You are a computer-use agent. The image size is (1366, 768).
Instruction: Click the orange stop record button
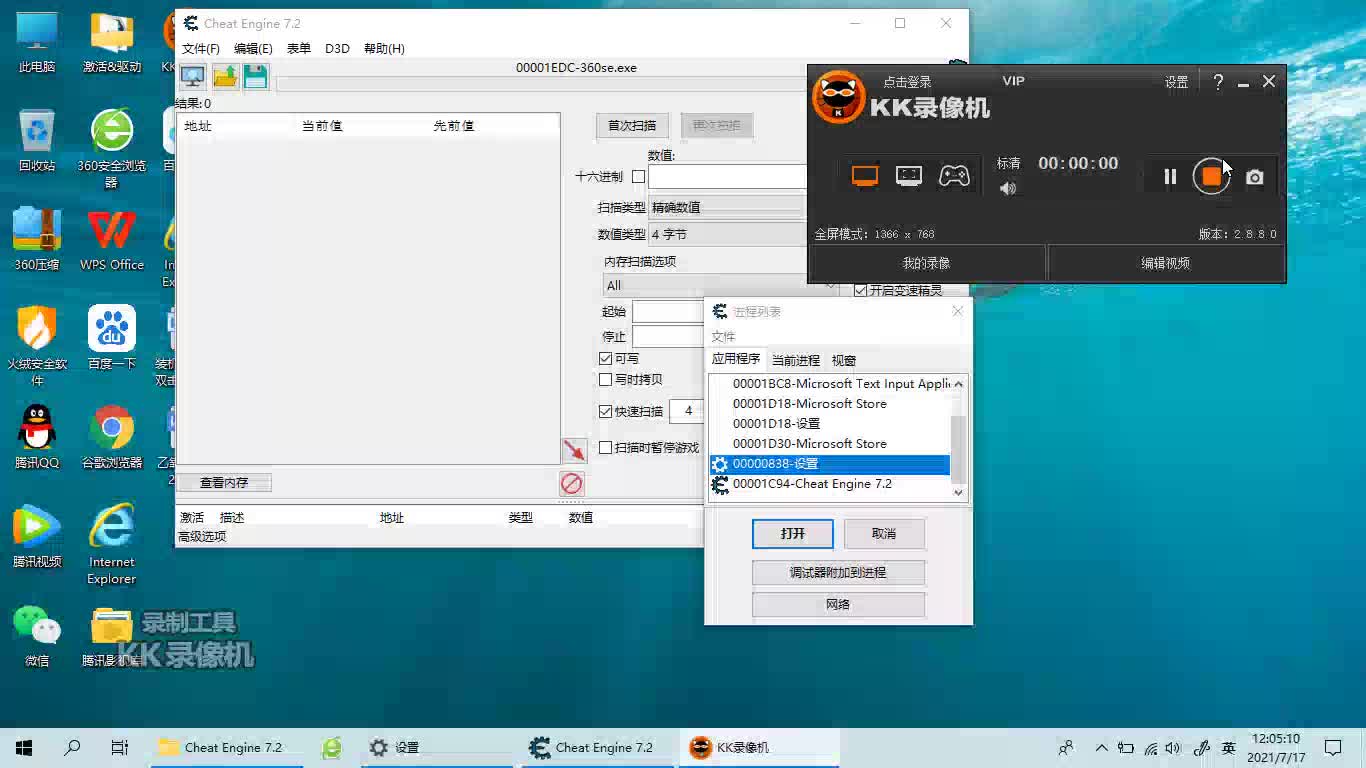pos(1211,177)
